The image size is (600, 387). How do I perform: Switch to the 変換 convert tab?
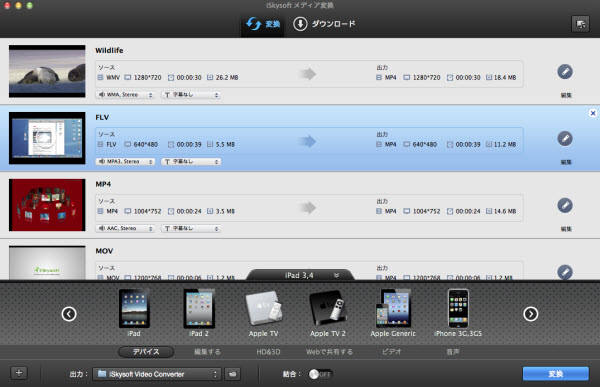[262, 24]
